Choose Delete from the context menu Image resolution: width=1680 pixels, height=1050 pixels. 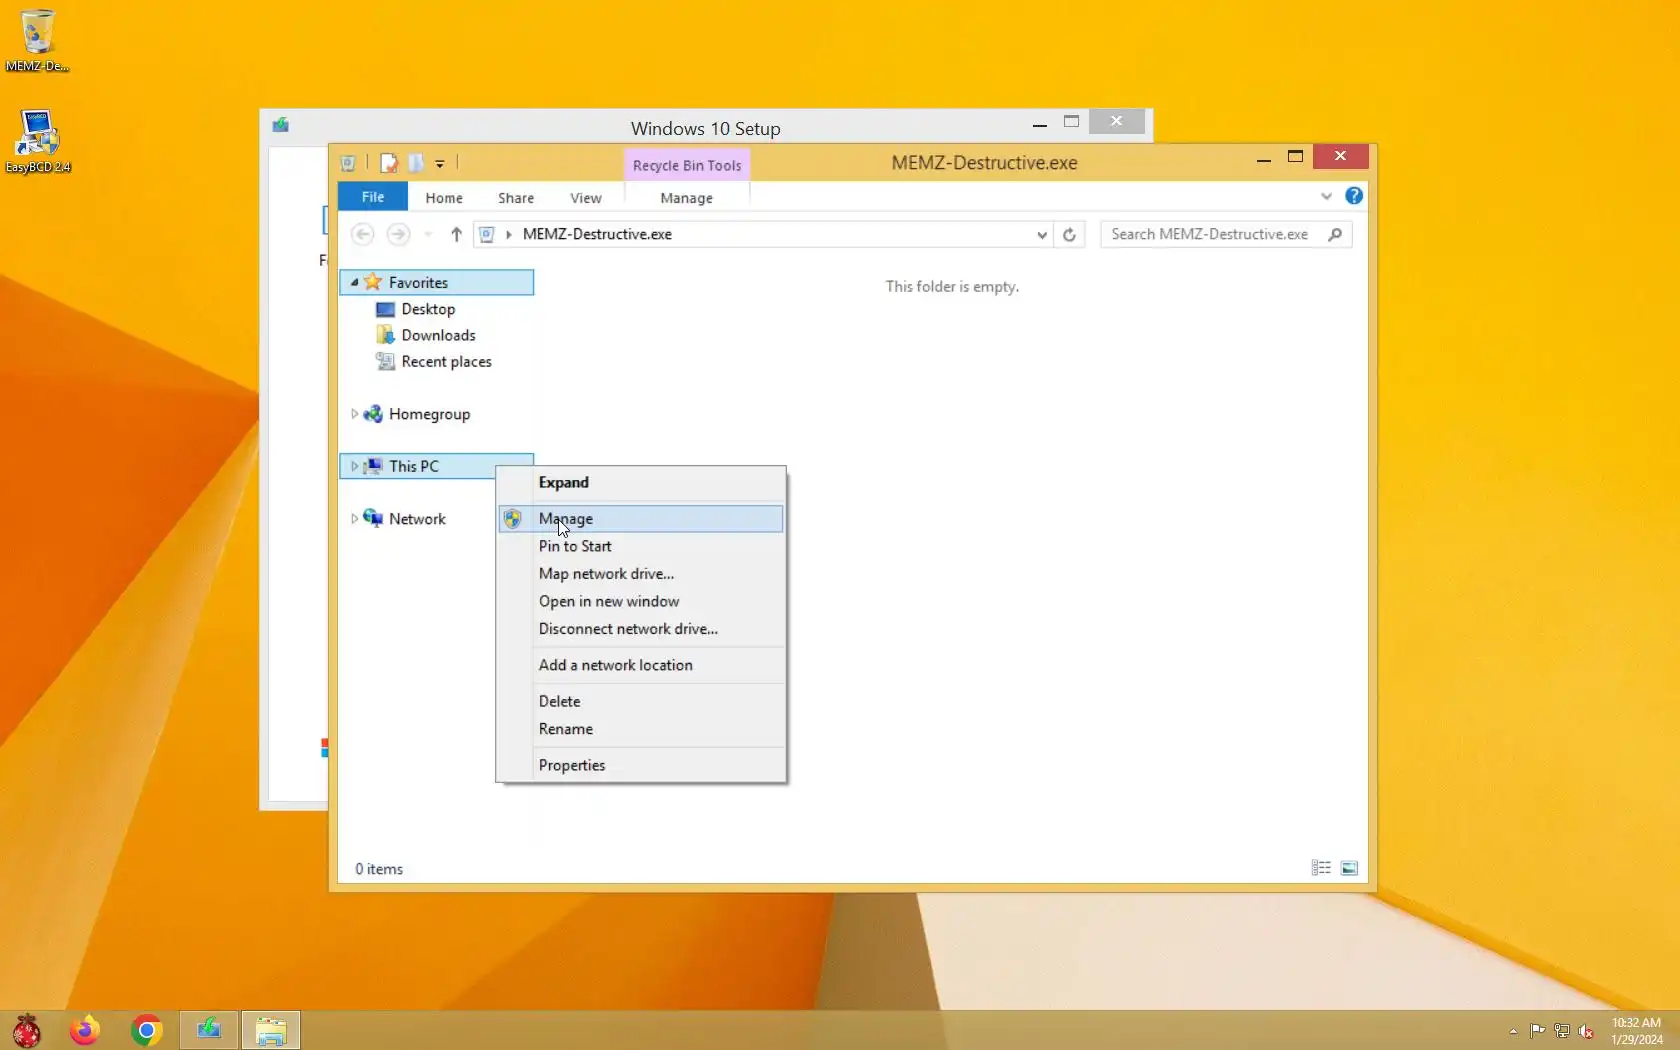click(641, 701)
